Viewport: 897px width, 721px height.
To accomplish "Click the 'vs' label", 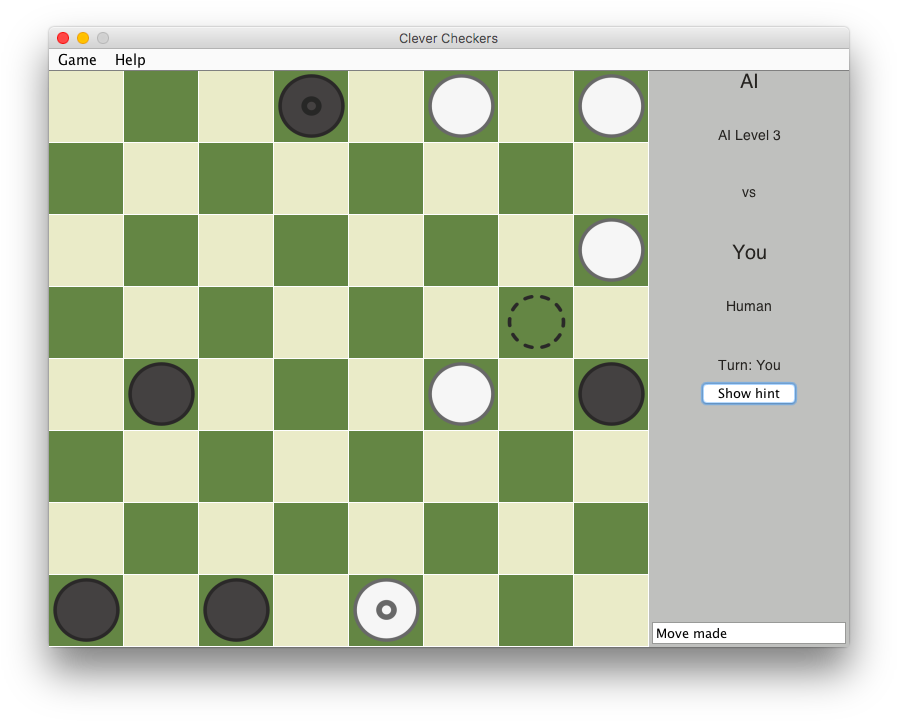I will [x=749, y=193].
